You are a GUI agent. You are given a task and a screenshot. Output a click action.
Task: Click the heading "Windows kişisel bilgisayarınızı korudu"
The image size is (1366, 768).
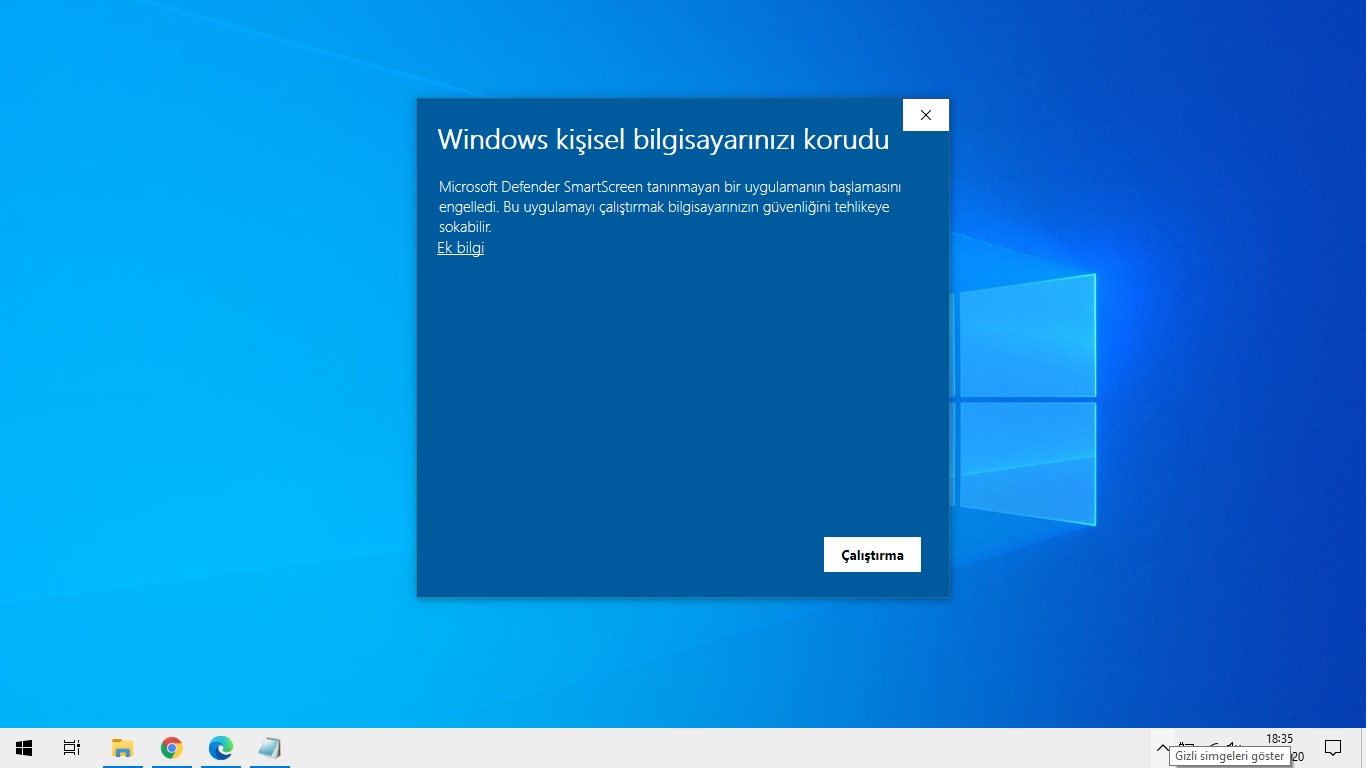click(x=663, y=139)
